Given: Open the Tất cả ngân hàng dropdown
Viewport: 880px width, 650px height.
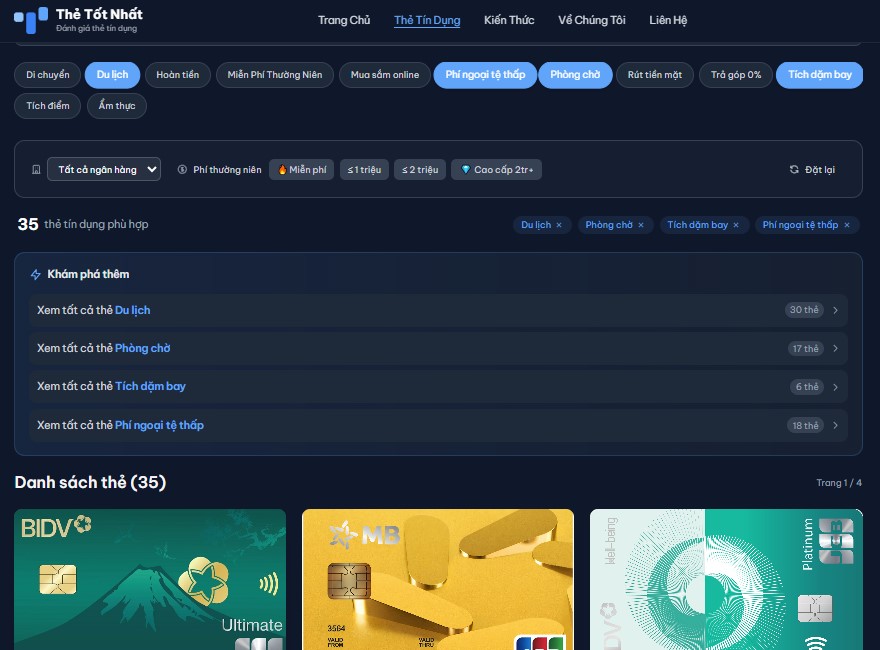Looking at the screenshot, I should [104, 169].
